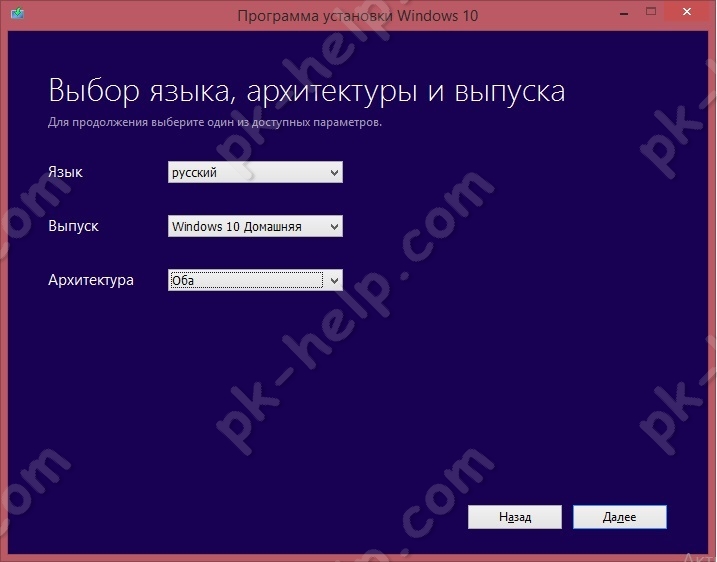The height and width of the screenshot is (562, 717).
Task: Click the setup program icon in title bar
Action: click(17, 13)
